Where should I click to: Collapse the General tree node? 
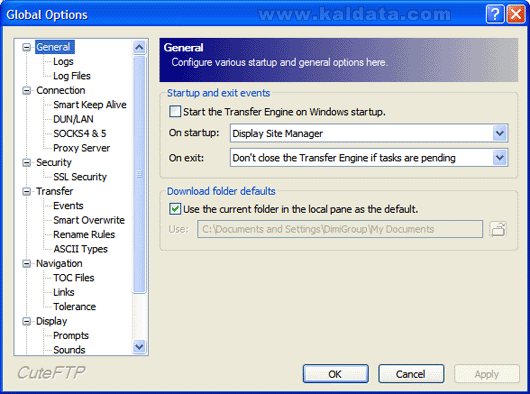26,47
